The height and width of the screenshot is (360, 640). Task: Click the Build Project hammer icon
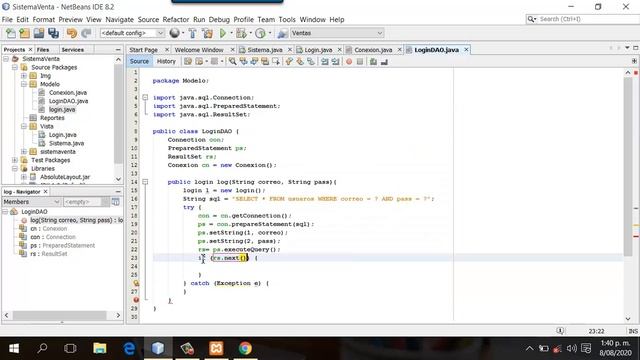click(193, 33)
